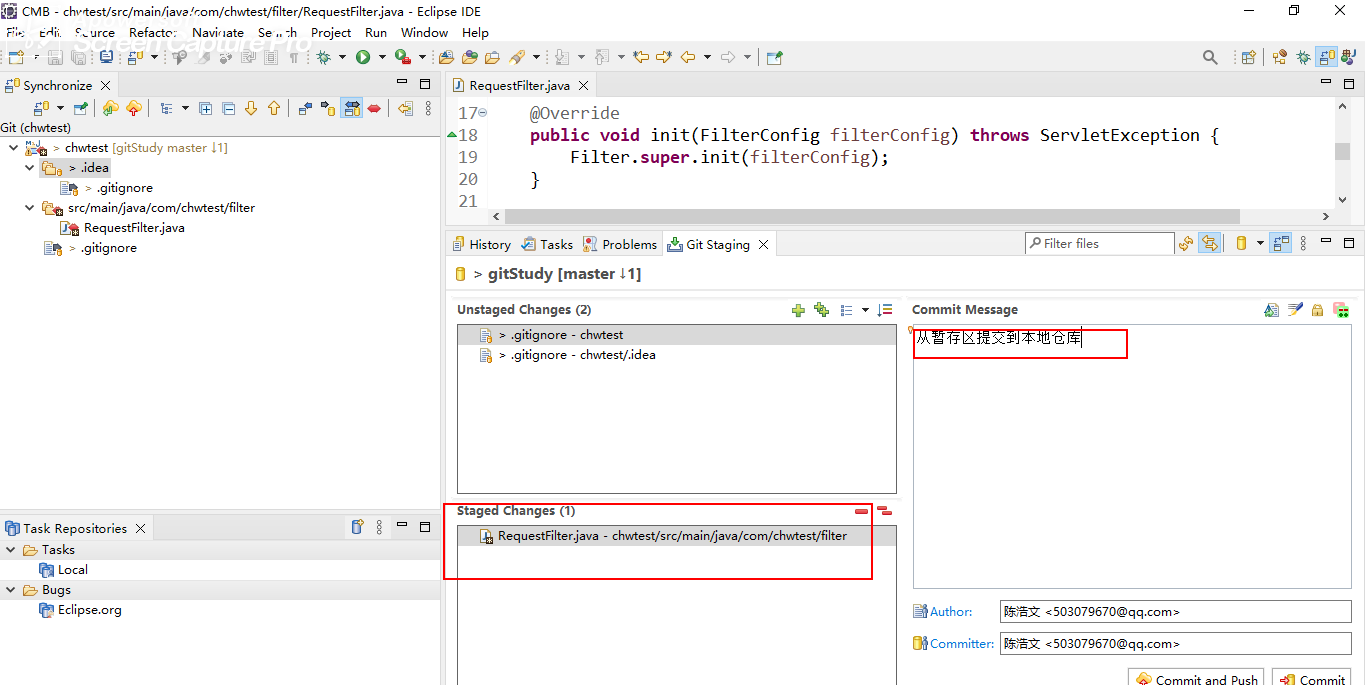Select RequestFilter.java in Synchronize tree

(133, 228)
